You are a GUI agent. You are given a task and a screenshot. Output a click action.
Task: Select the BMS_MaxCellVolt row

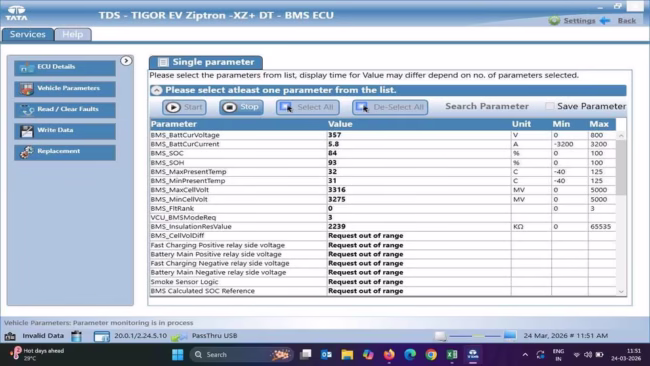click(383, 190)
